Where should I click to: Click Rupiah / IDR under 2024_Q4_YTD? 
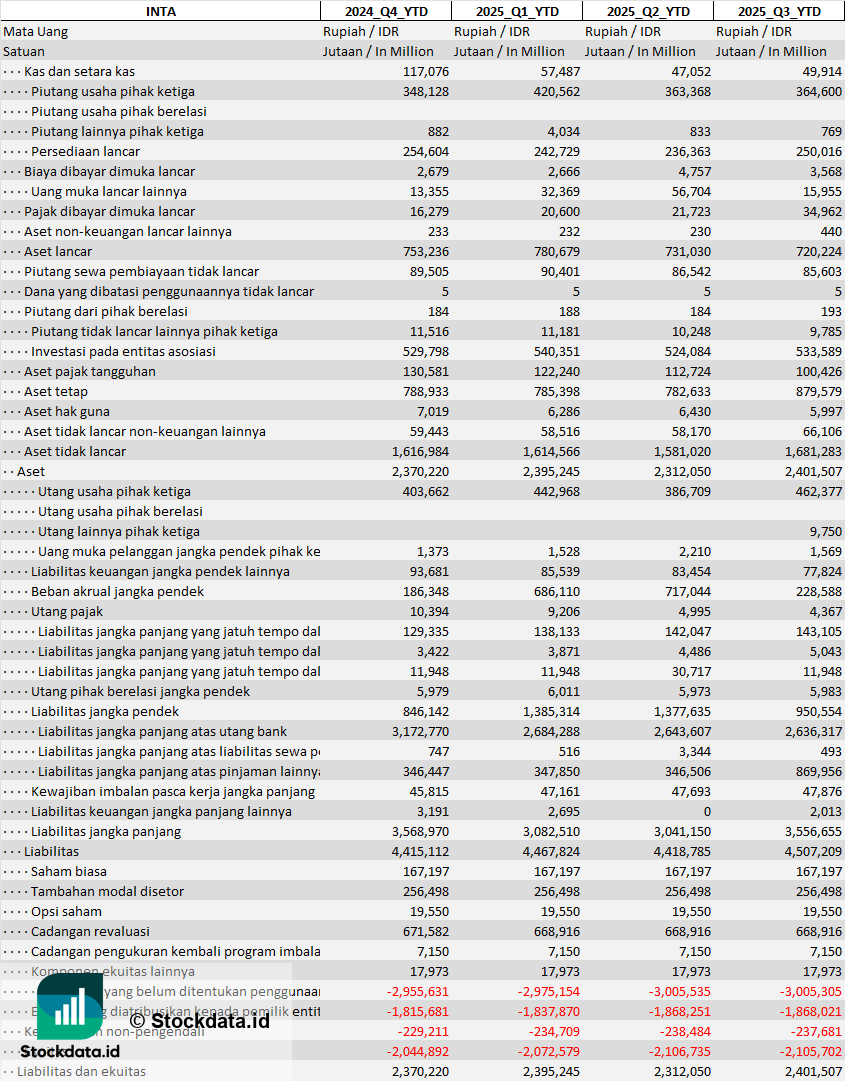pyautogui.click(x=361, y=32)
